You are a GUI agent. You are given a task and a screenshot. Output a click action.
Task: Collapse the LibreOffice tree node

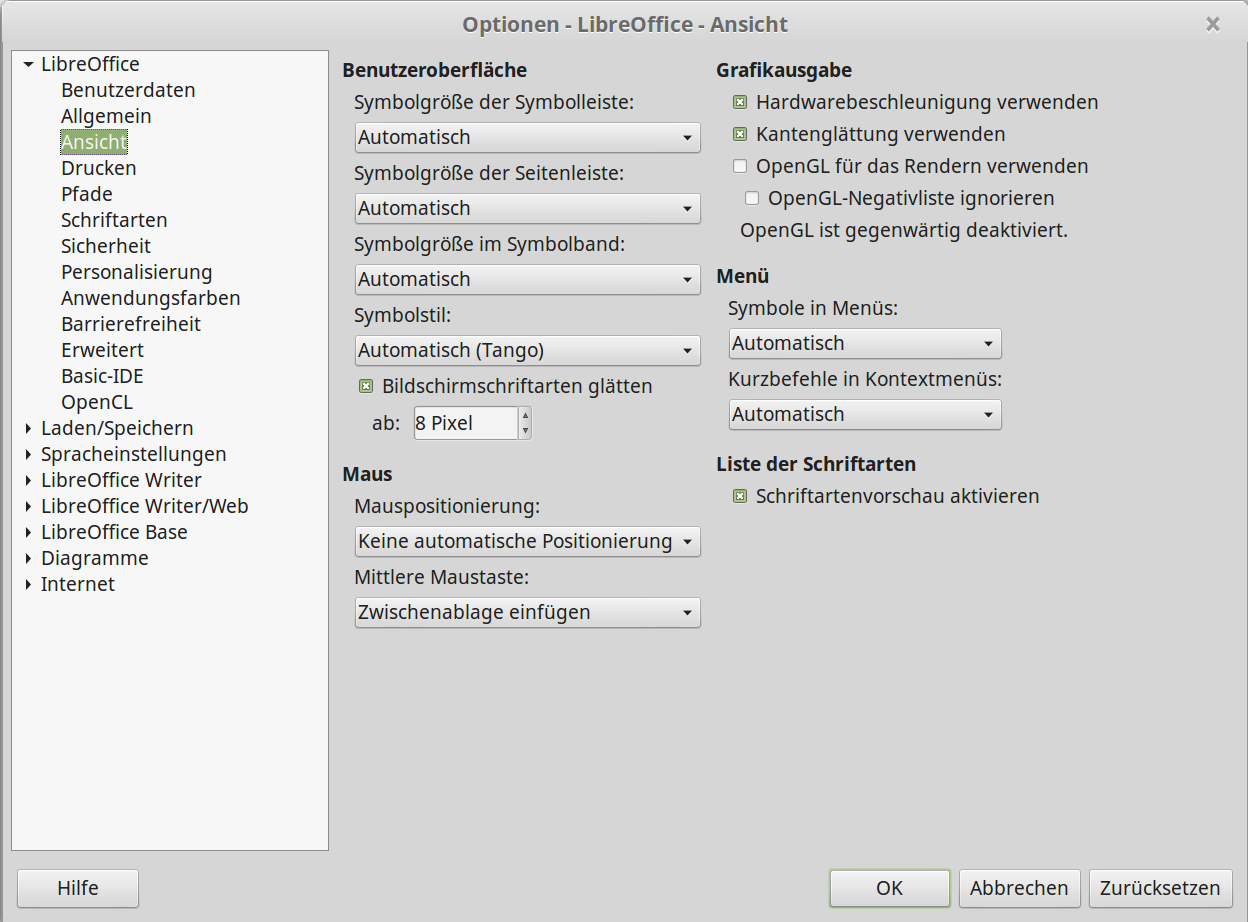pos(28,65)
